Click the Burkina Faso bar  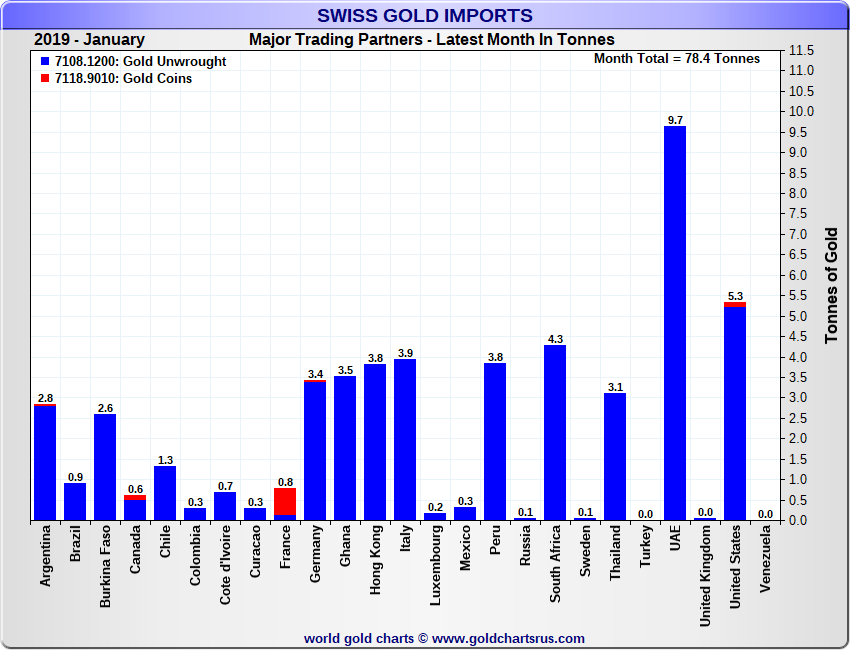pyautogui.click(x=105, y=467)
